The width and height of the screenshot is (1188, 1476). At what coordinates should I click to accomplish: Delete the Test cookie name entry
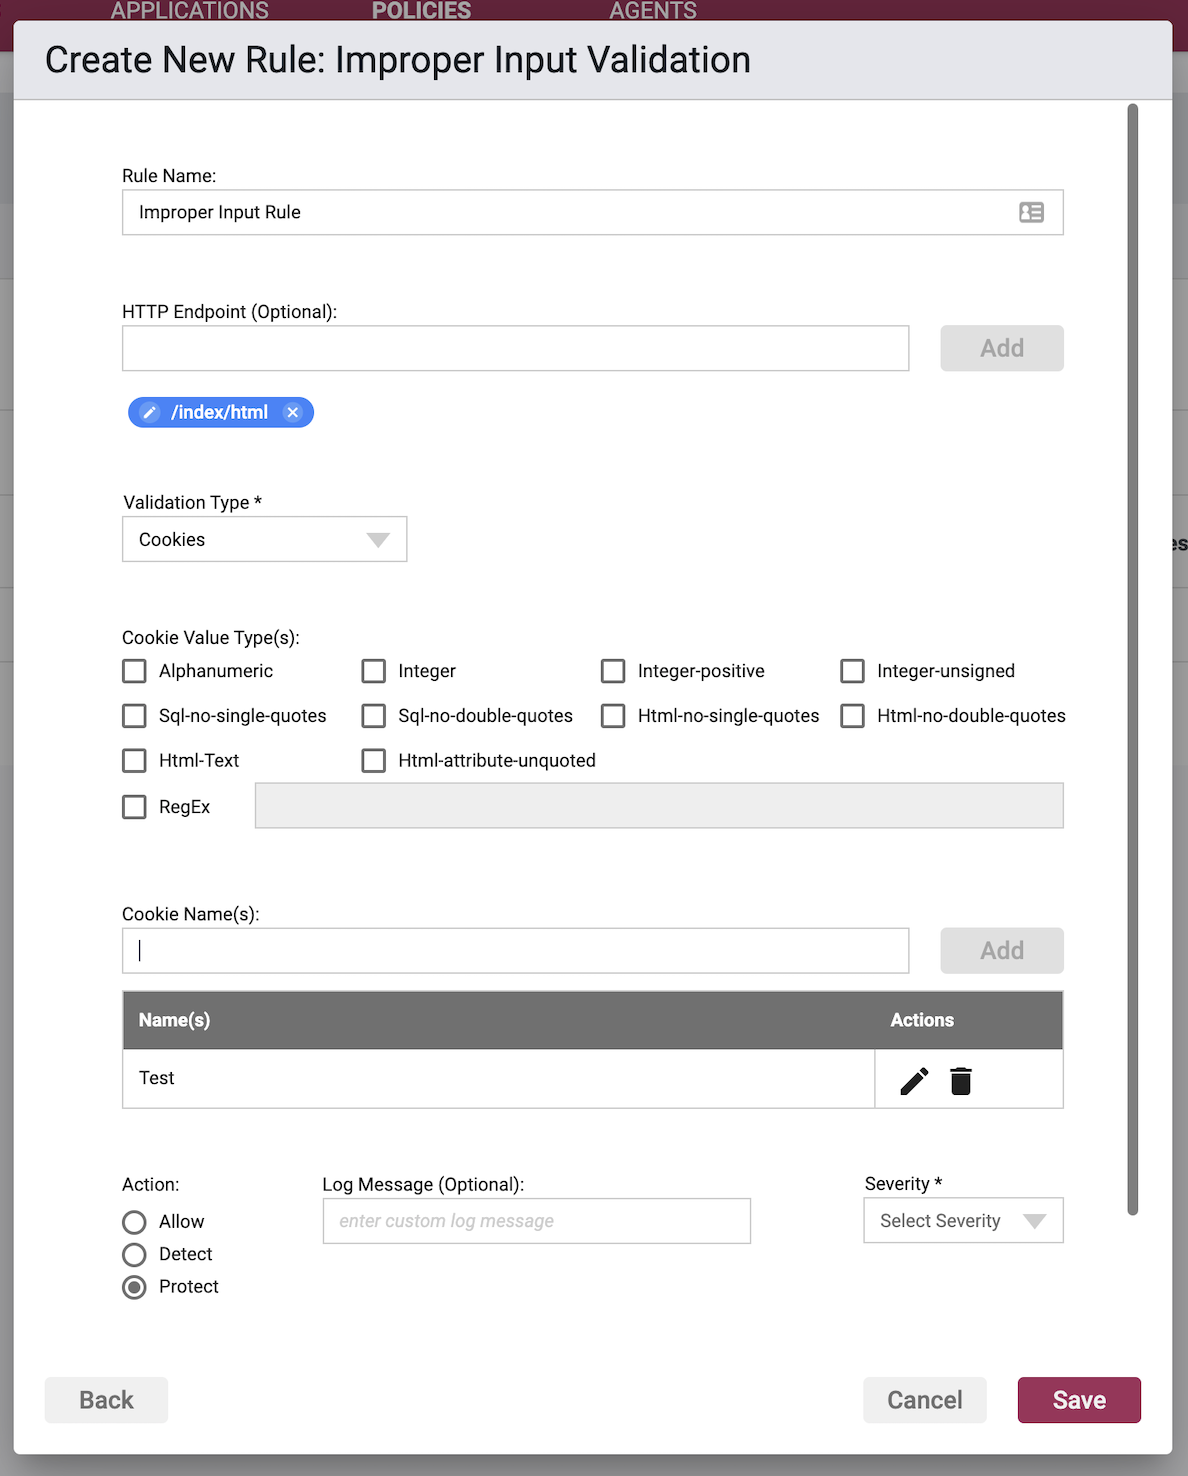(x=961, y=1080)
